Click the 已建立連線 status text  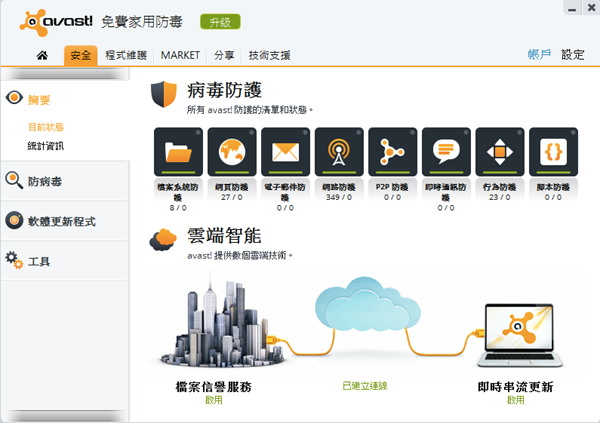click(365, 386)
